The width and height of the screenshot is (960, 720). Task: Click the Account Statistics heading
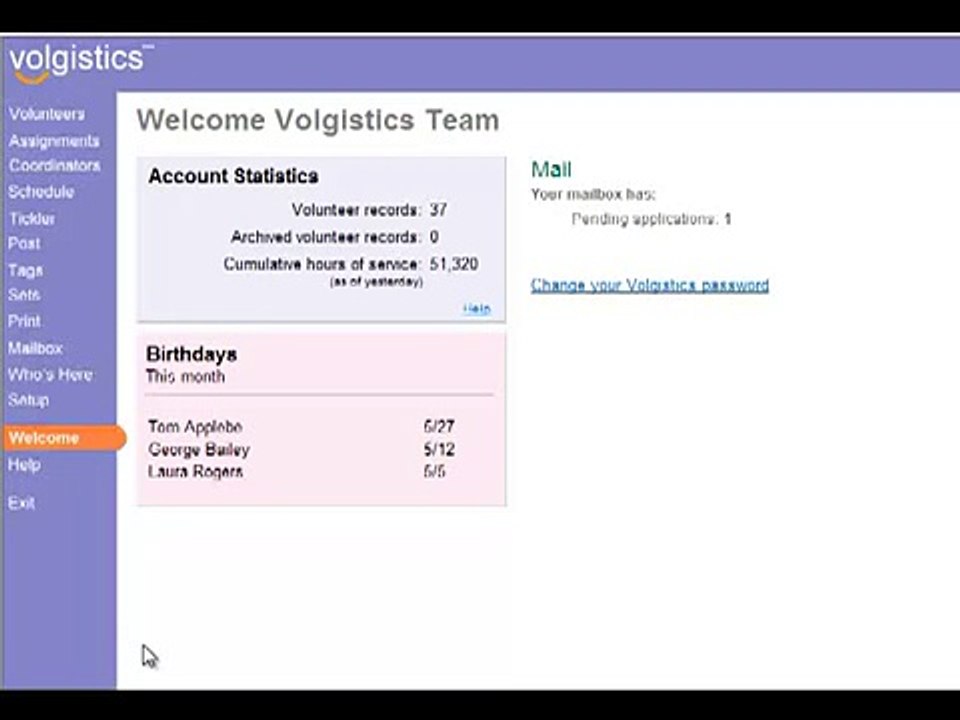(x=233, y=176)
